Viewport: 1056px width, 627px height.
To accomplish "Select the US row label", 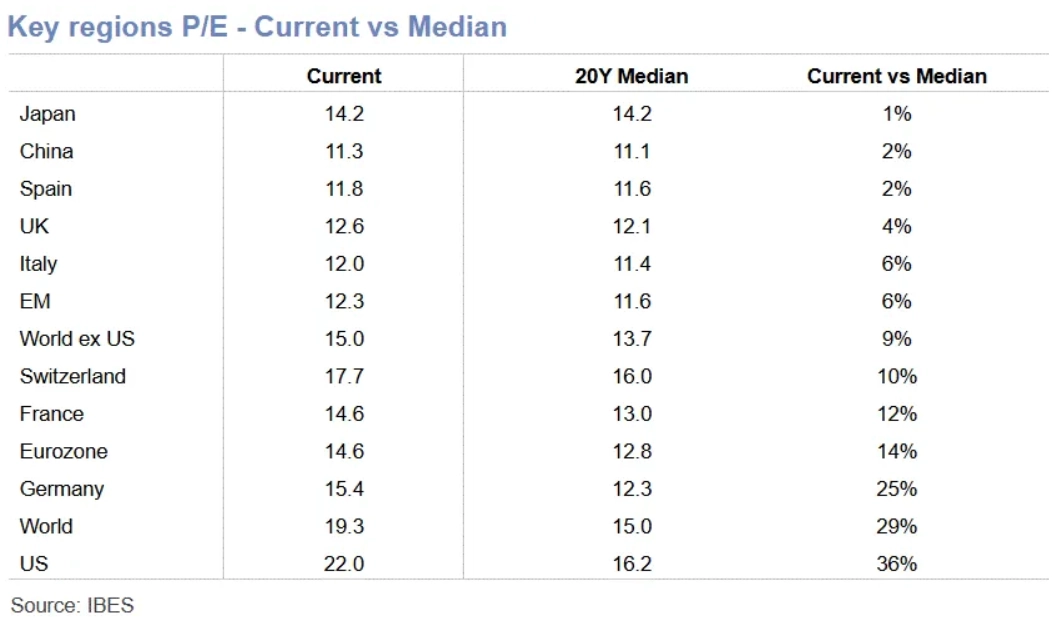I will click(x=34, y=563).
